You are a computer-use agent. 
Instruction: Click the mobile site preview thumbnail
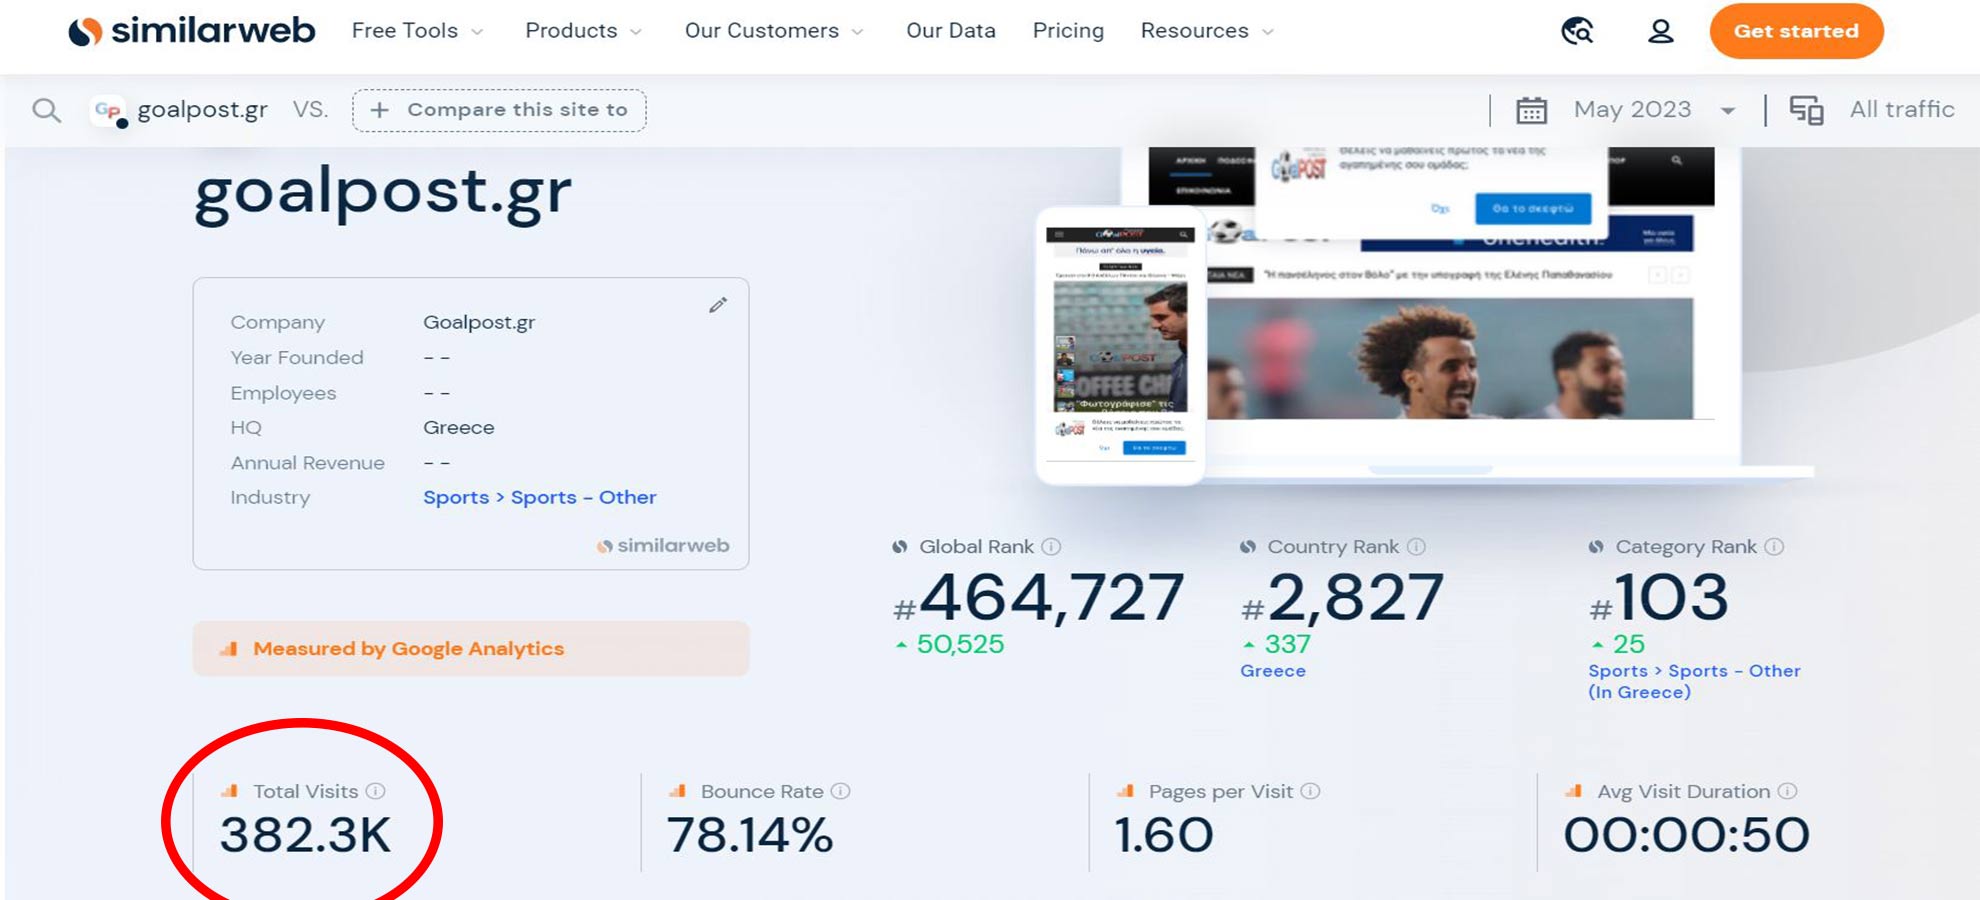pyautogui.click(x=1120, y=345)
